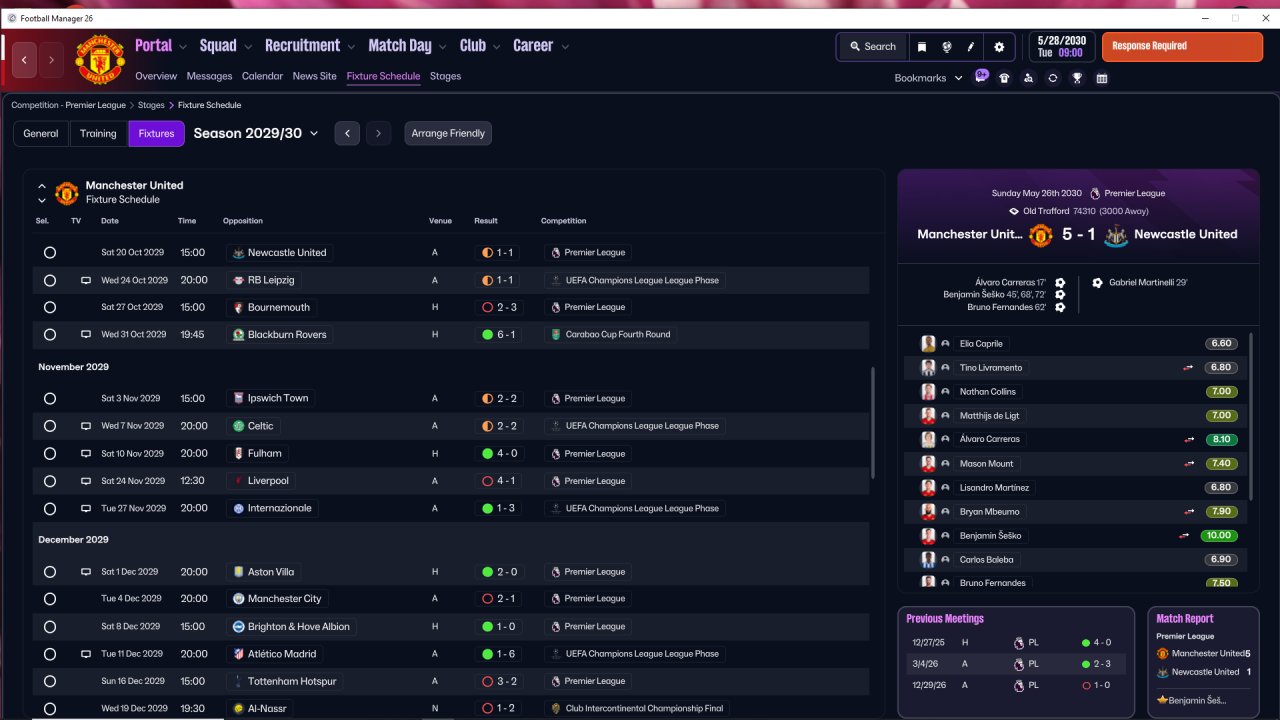The image size is (1280, 720).
Task: Click the fixture list vertical scrollbar
Action: 873,422
